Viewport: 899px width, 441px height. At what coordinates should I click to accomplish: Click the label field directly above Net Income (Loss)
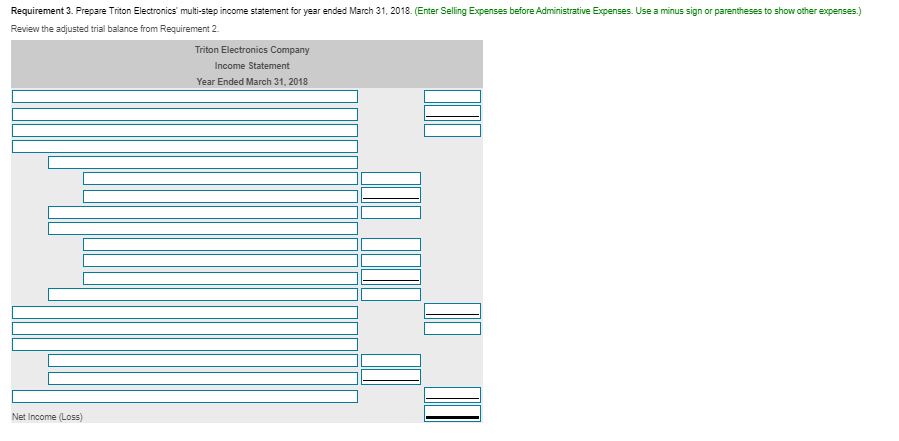click(185, 396)
